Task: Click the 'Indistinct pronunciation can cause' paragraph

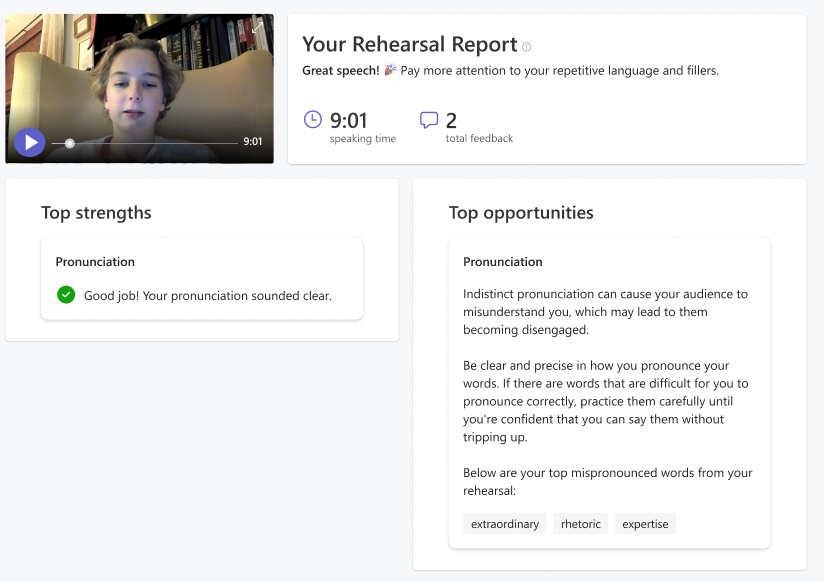Action: 605,312
